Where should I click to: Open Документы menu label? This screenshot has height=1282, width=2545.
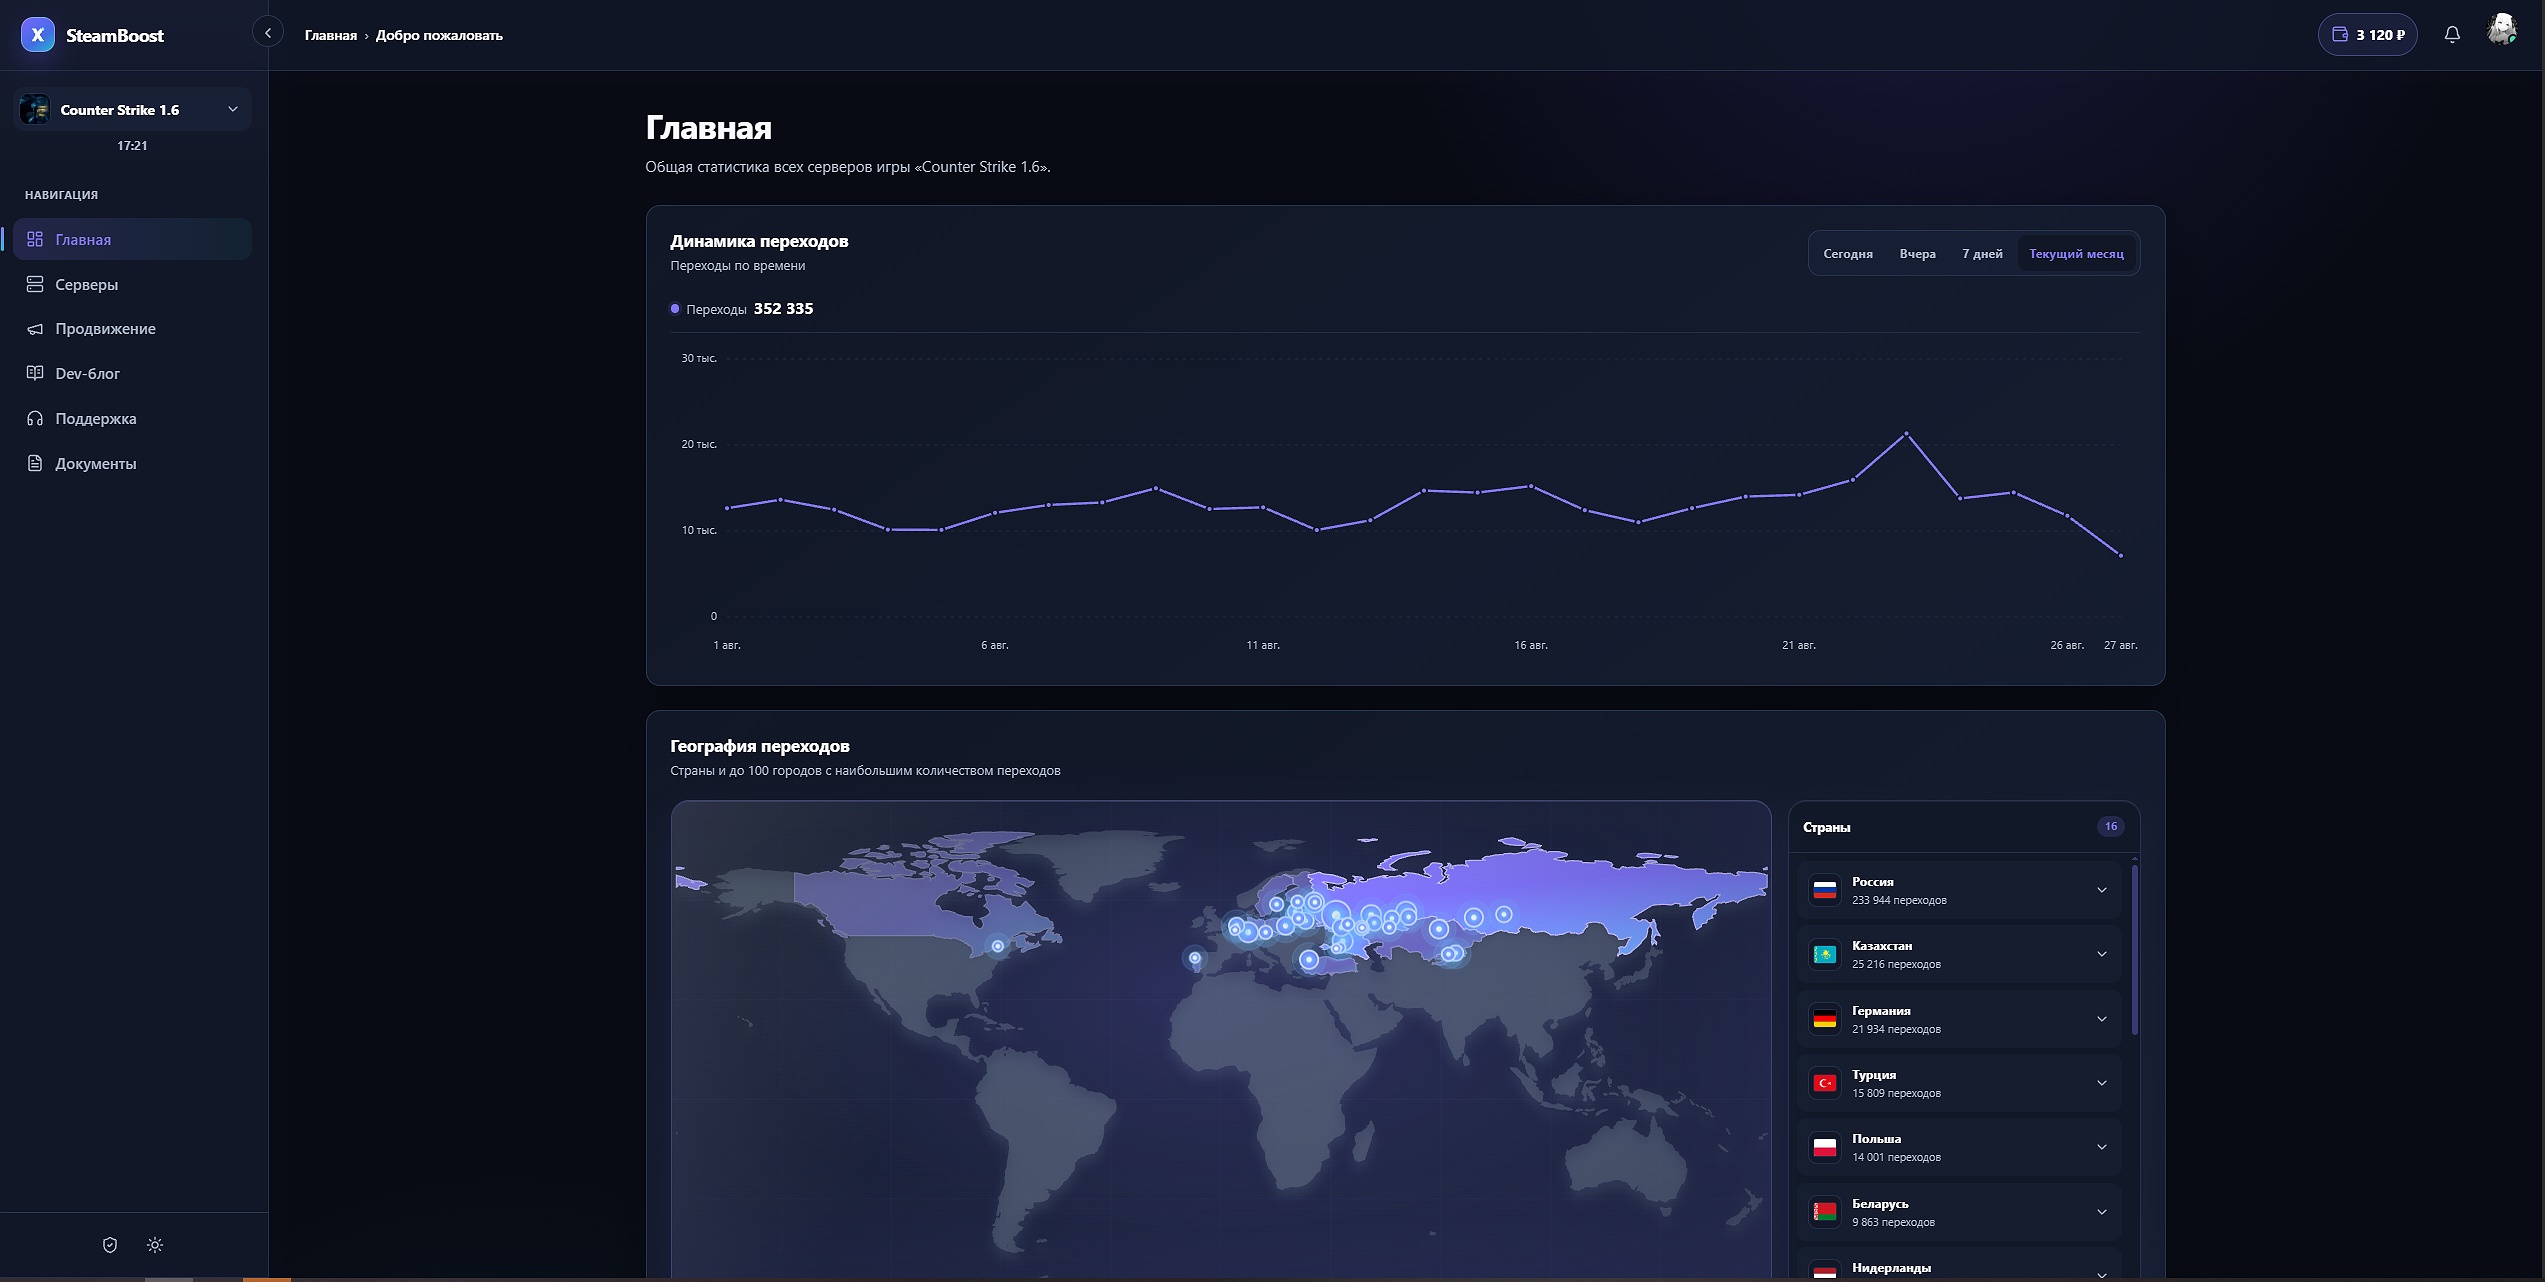(96, 464)
